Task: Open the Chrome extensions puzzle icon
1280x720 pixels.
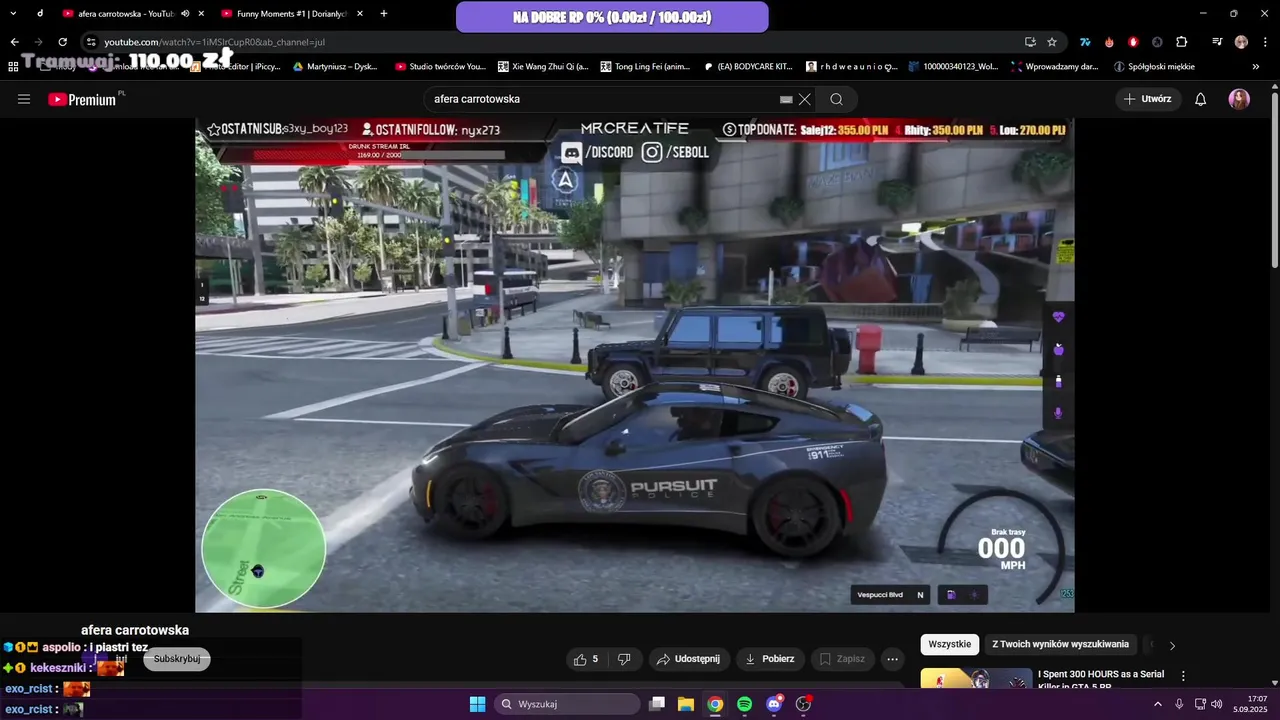Action: [1181, 42]
